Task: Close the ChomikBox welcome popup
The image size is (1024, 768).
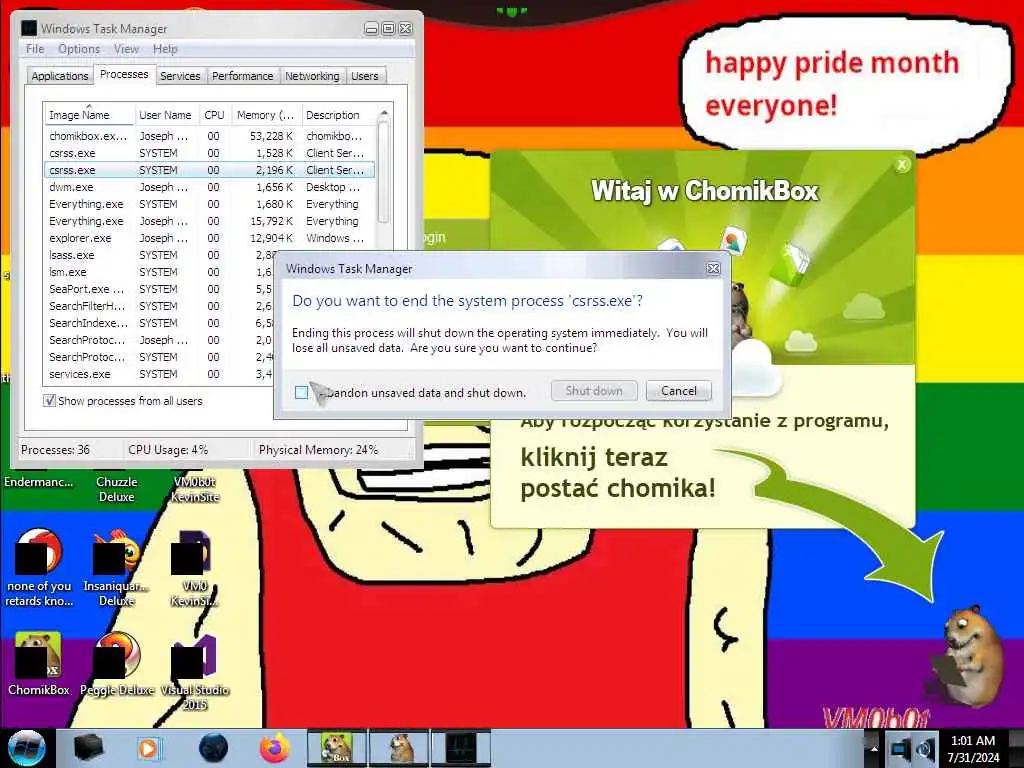Action: [x=902, y=165]
